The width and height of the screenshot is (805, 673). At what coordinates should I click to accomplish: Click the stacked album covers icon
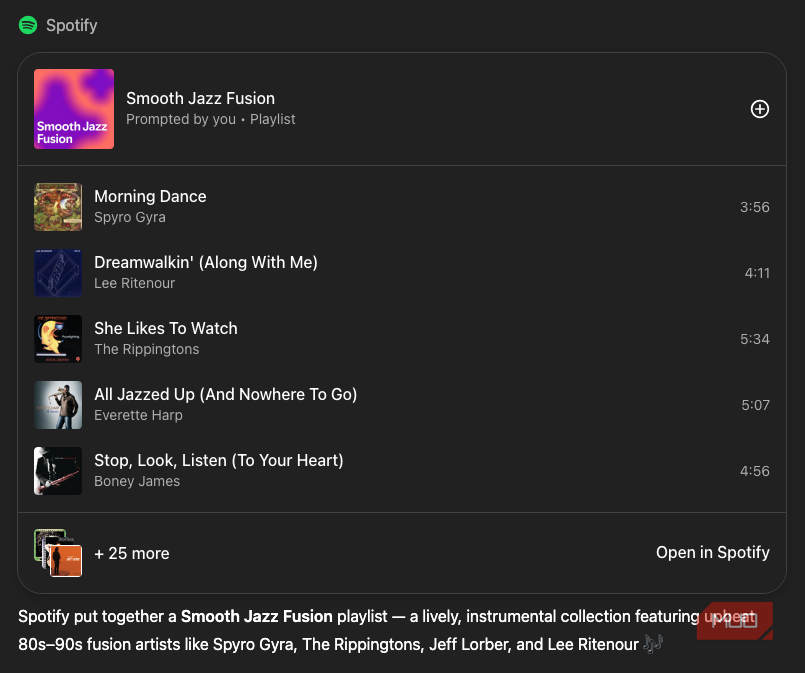(x=58, y=553)
